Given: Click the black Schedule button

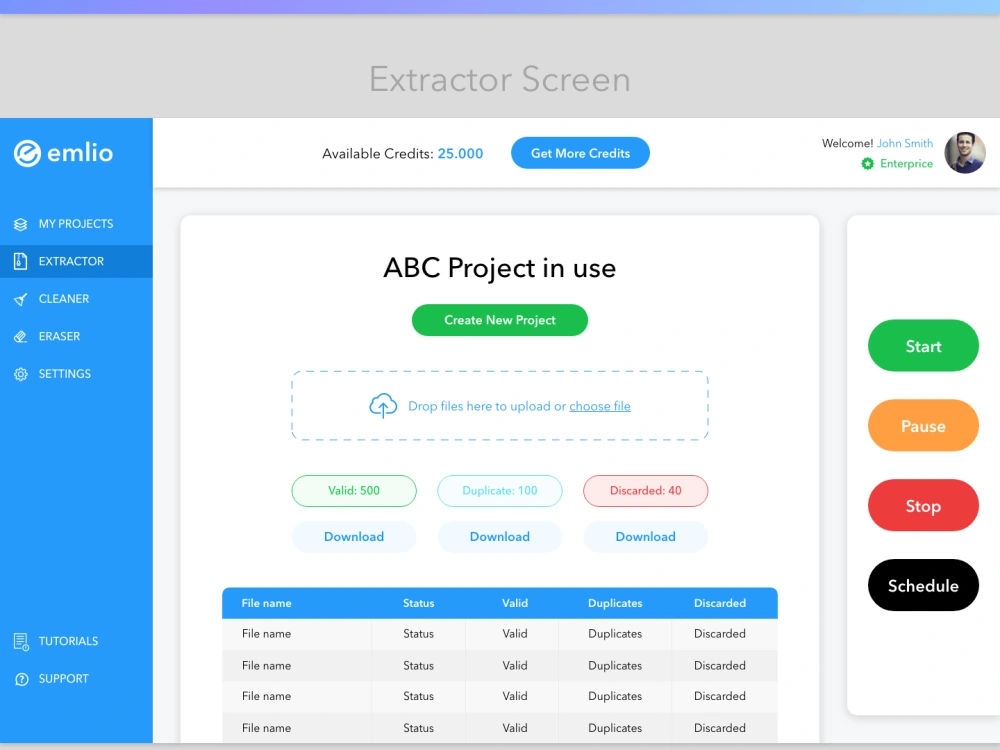Looking at the screenshot, I should click(x=923, y=585).
